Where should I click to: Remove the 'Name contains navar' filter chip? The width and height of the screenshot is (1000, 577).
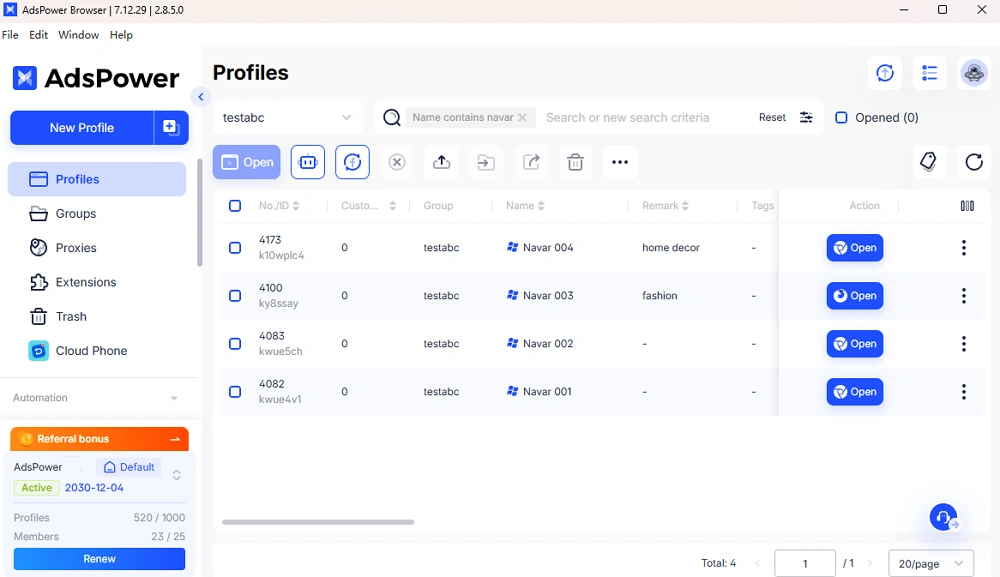click(522, 117)
